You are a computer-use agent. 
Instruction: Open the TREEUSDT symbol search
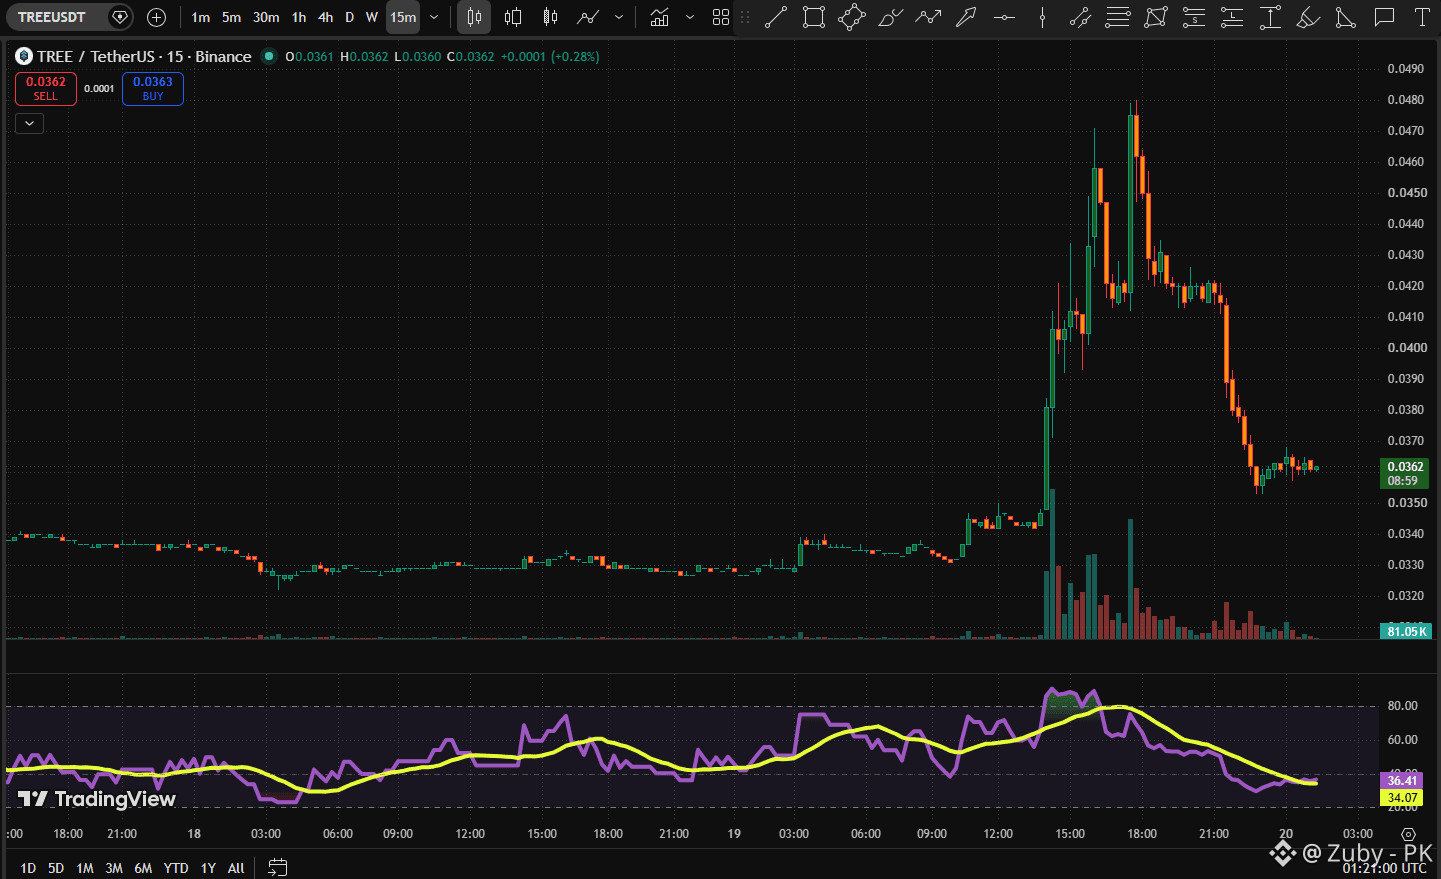[52, 17]
